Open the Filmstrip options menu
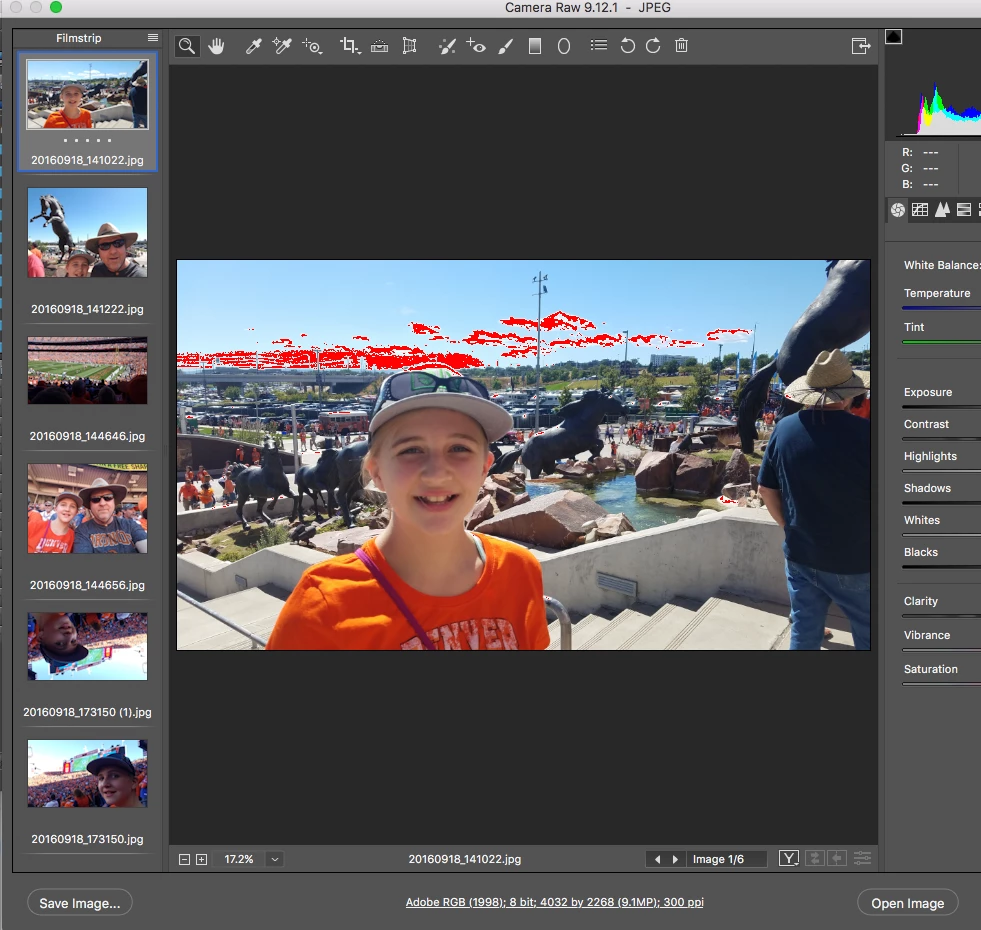Screen dimensions: 981x930 click(153, 38)
